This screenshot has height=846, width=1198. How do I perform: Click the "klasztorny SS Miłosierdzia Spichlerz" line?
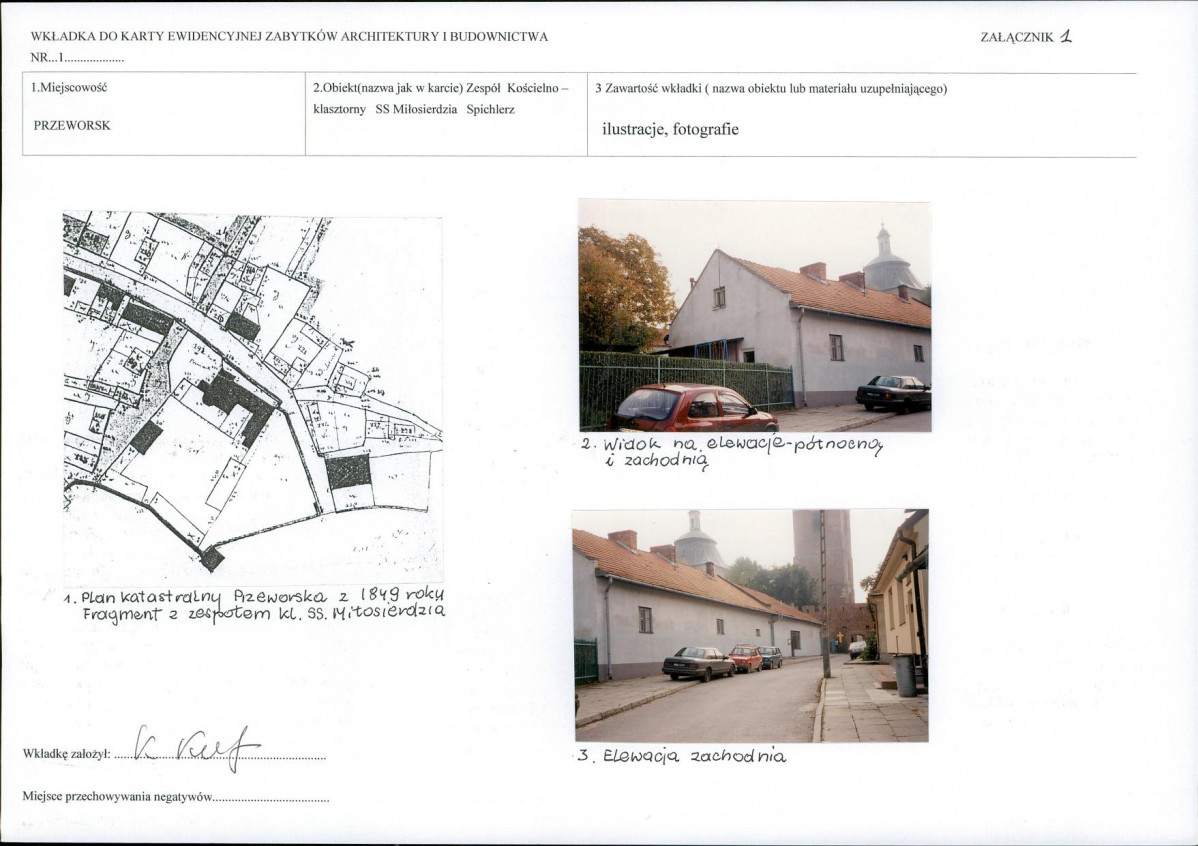414,109
